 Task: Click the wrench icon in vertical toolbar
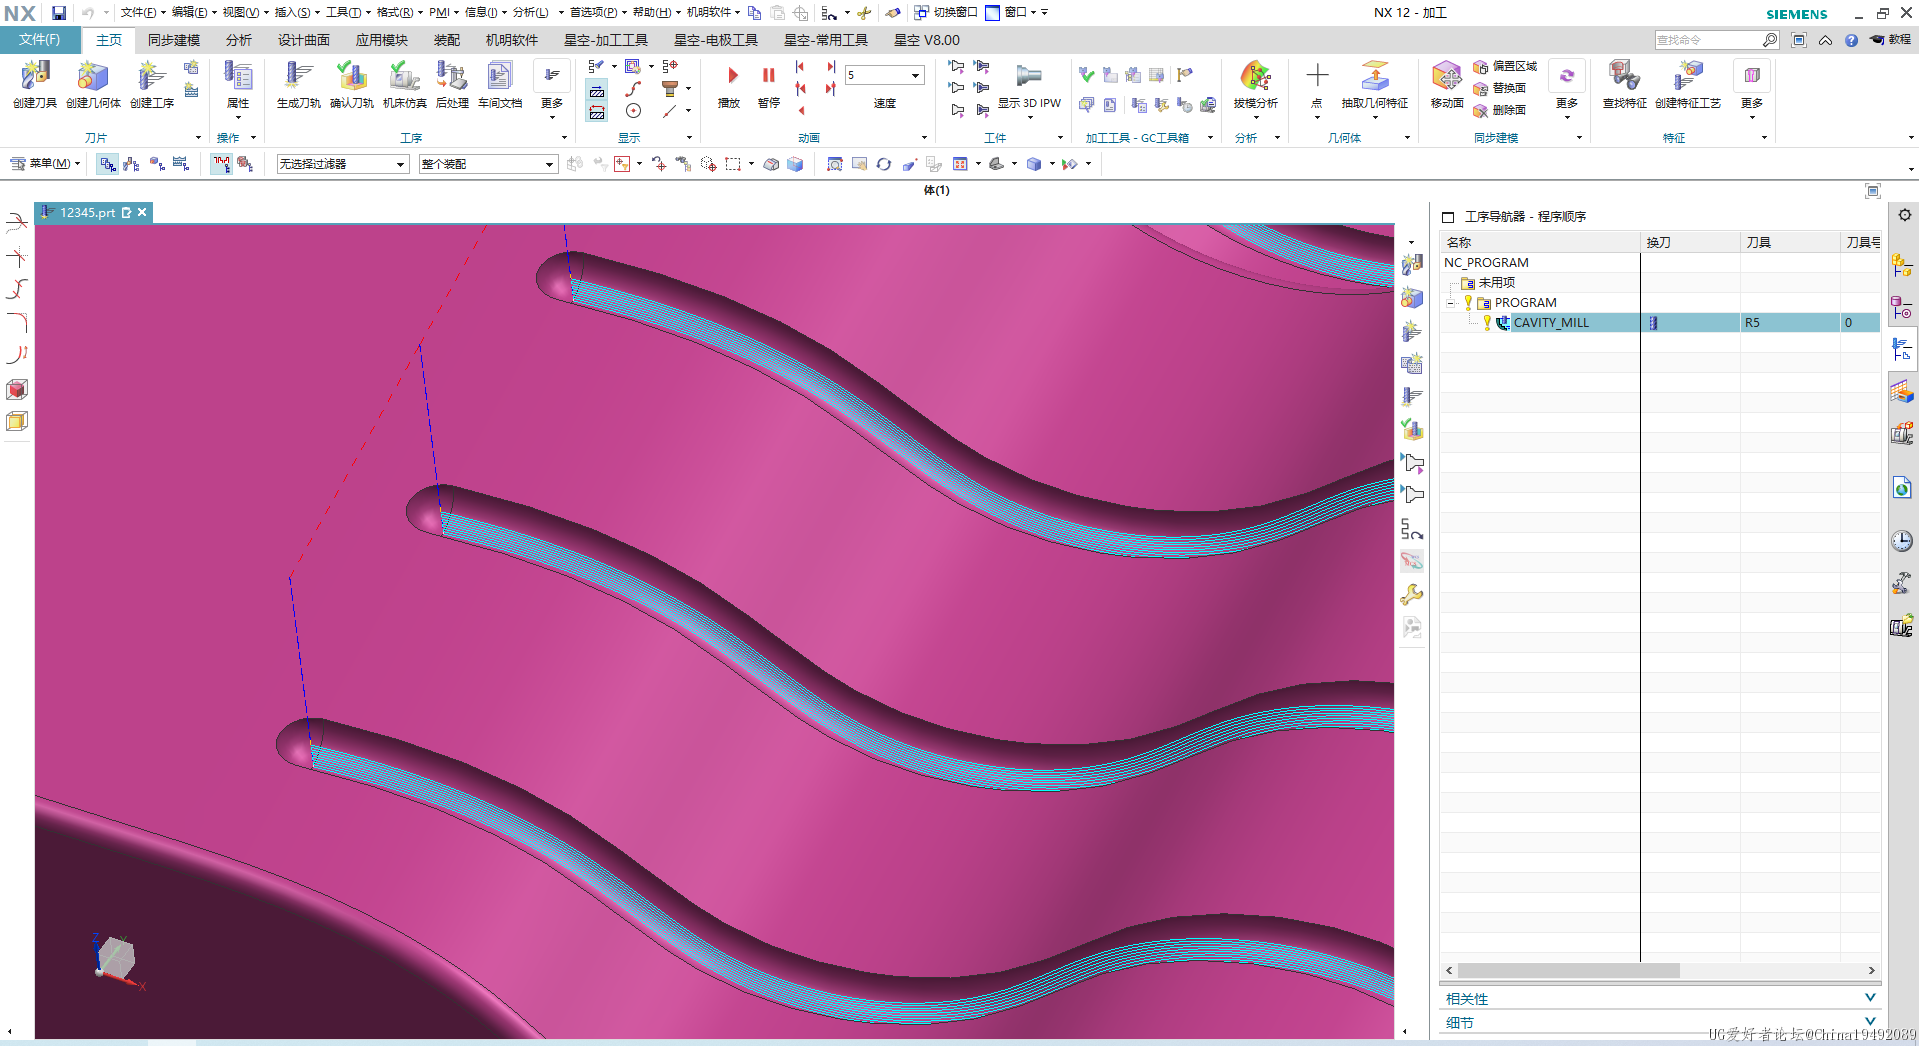coord(1411,595)
